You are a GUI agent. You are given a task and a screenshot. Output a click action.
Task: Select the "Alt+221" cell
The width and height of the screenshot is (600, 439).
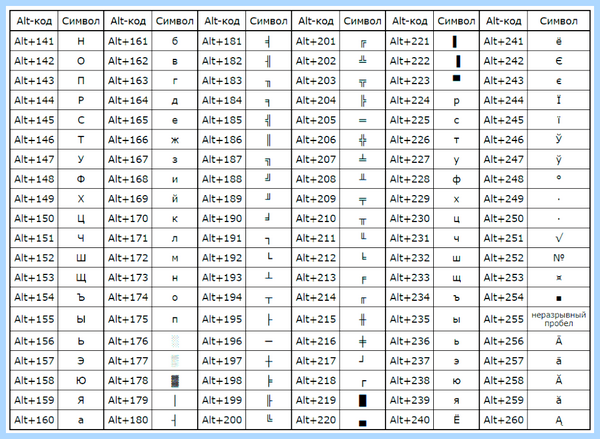(409, 41)
